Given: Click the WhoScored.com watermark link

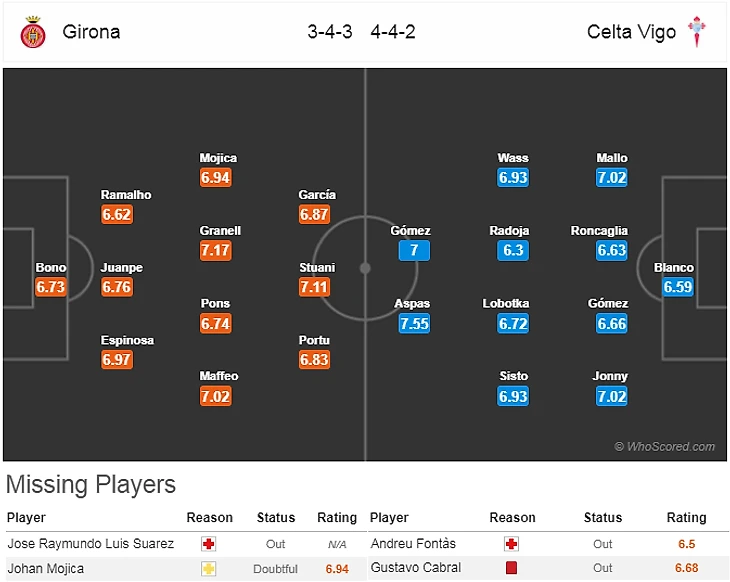Looking at the screenshot, I should [x=665, y=447].
